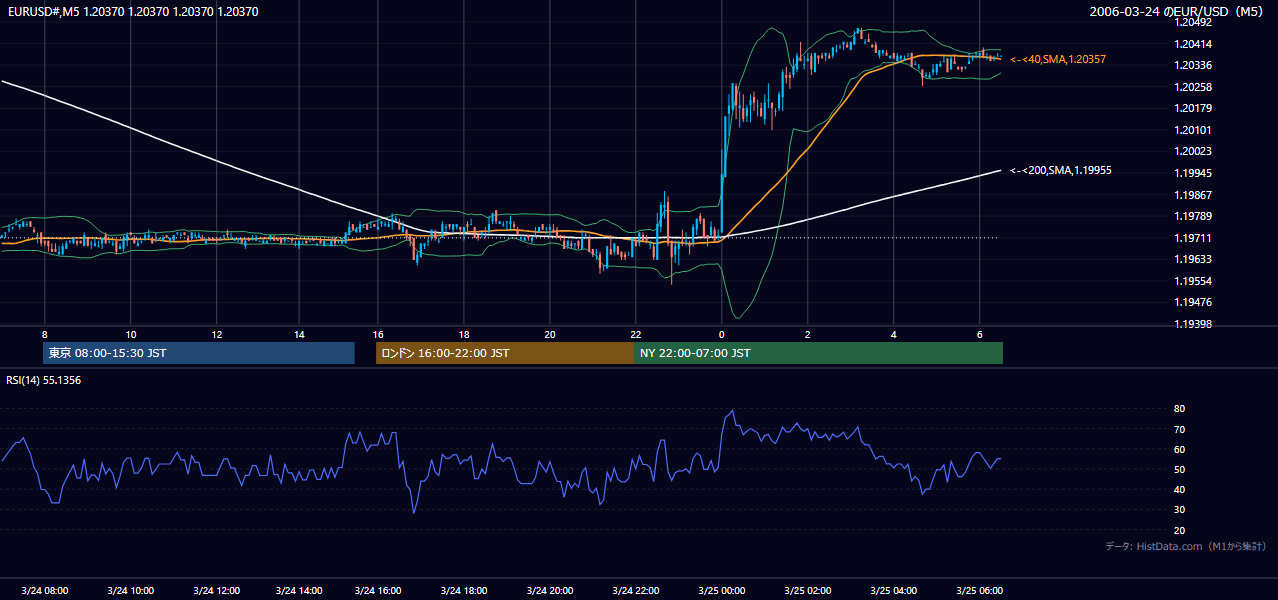This screenshot has height=600, width=1278.
Task: Select the NY 22:00-07:00 JST session bar
Action: [818, 353]
